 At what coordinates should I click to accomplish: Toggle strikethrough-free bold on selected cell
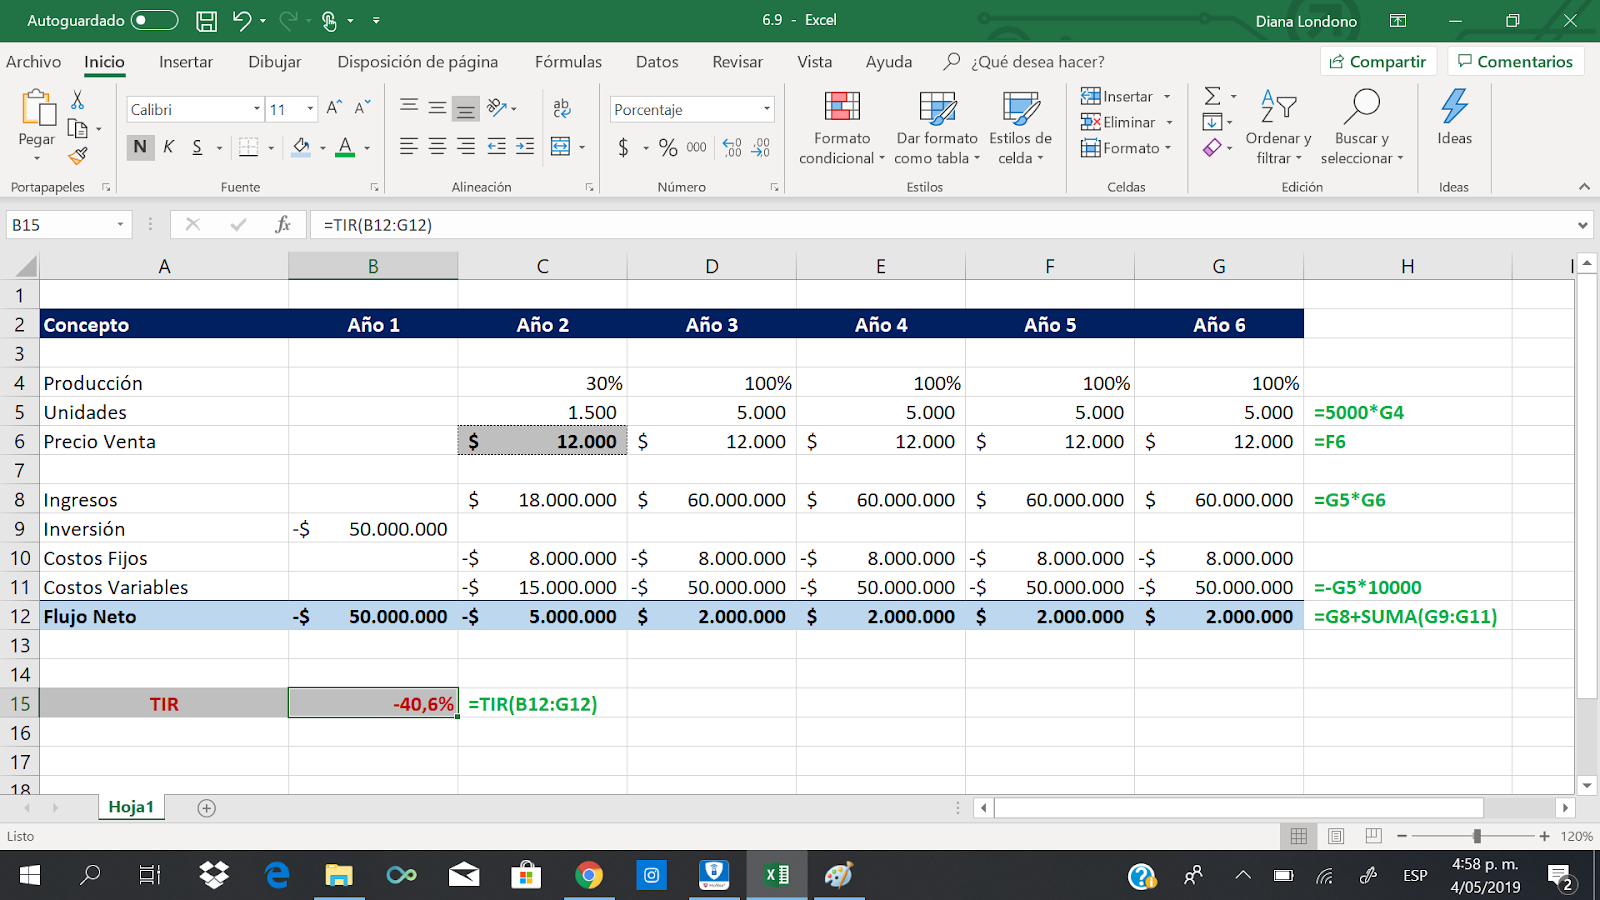click(x=139, y=146)
